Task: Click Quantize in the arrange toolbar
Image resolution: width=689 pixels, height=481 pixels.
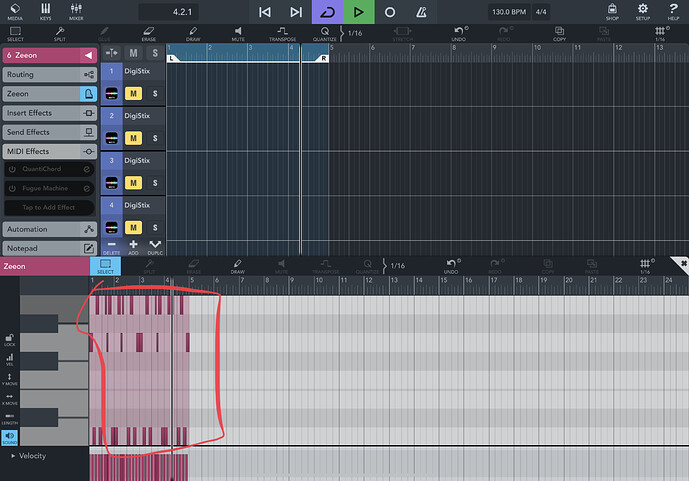Action: [325, 34]
